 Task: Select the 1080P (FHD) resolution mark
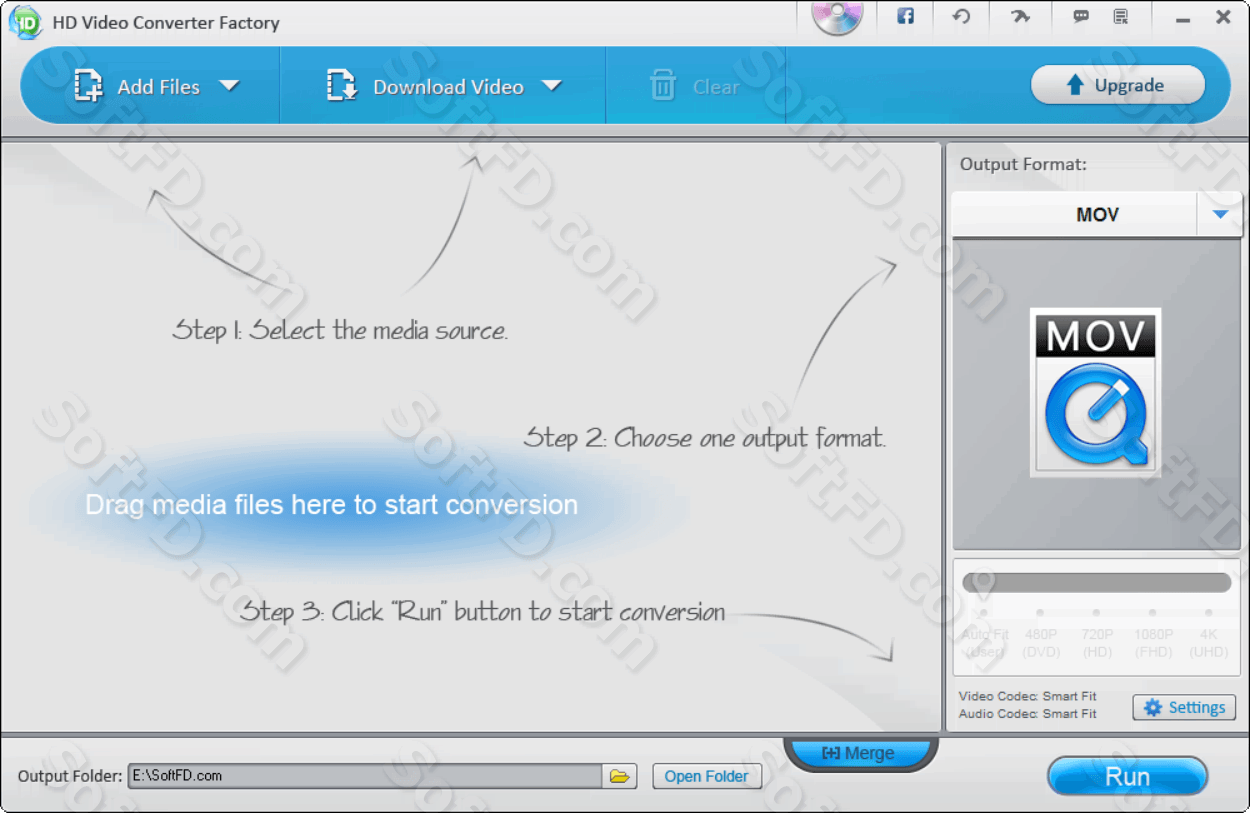1153,635
